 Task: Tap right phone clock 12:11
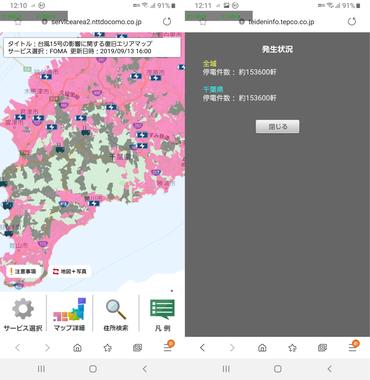click(203, 6)
